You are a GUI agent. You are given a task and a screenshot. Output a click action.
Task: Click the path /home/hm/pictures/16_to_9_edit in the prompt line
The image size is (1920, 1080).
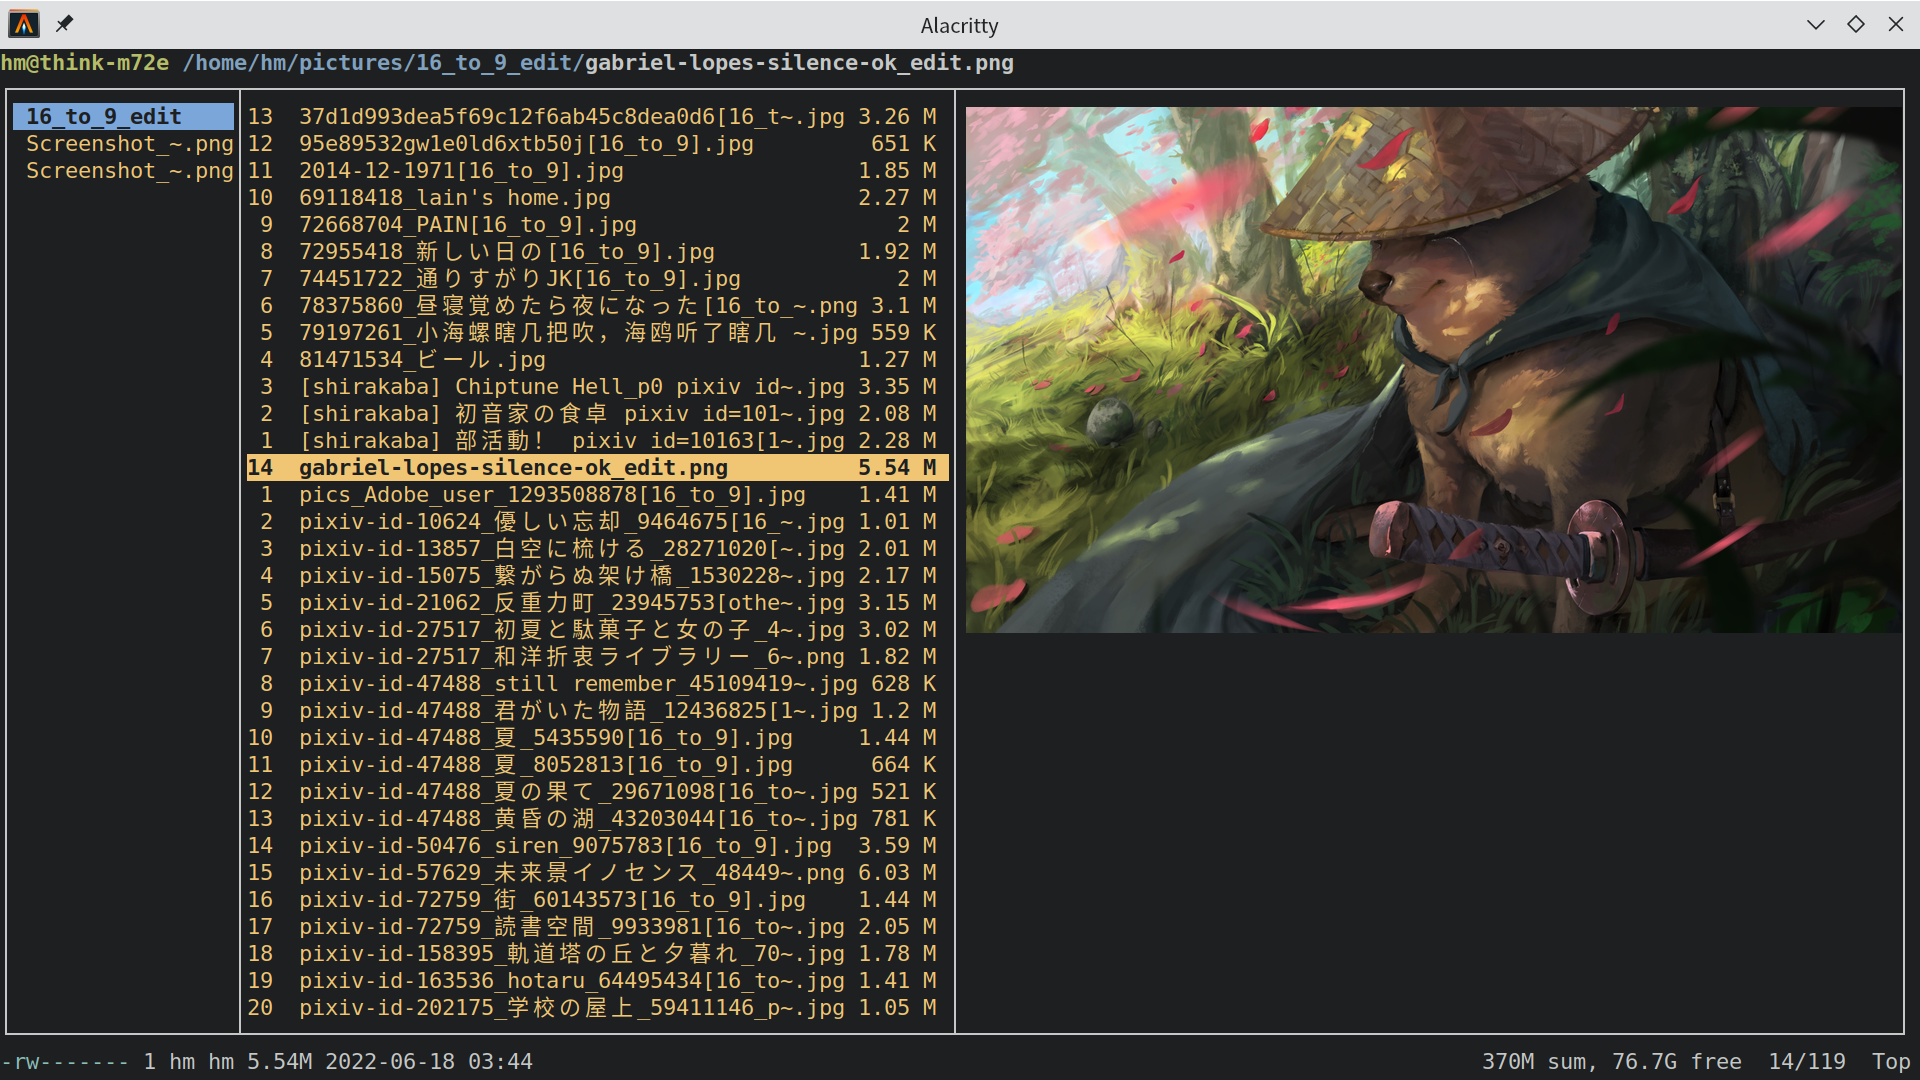(380, 62)
